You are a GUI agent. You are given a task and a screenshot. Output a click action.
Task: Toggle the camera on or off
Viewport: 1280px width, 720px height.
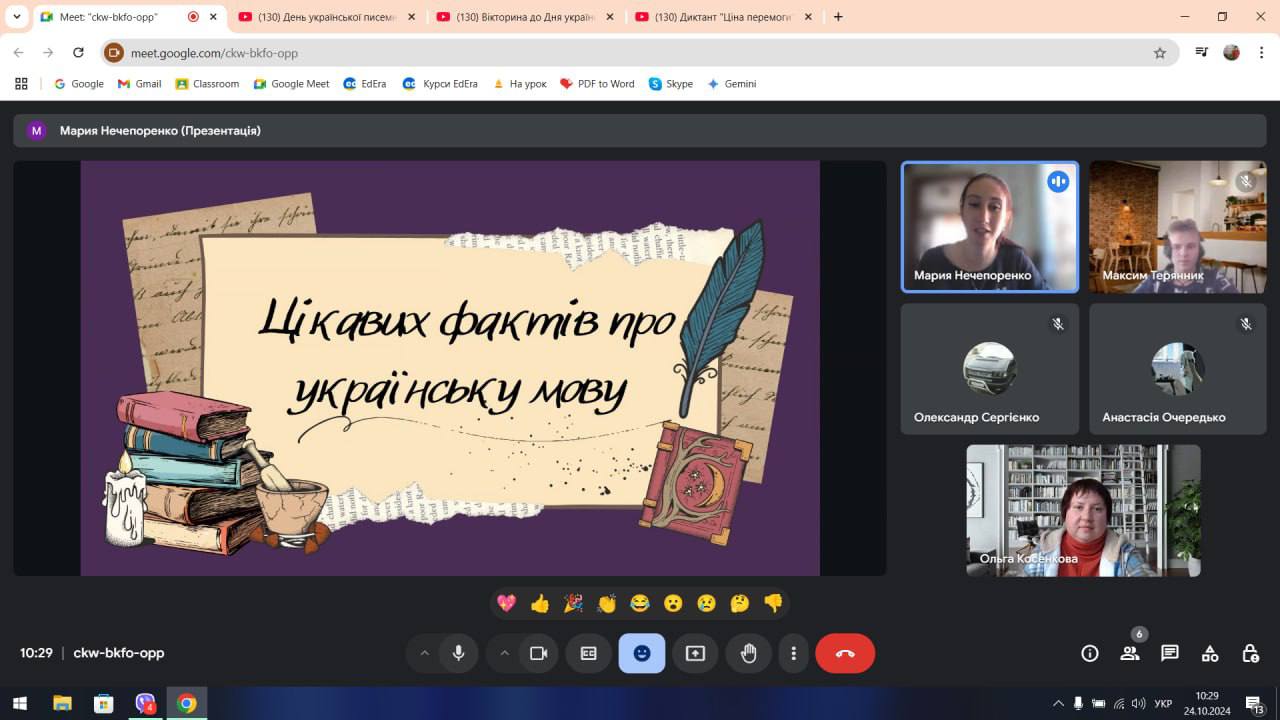[538, 653]
